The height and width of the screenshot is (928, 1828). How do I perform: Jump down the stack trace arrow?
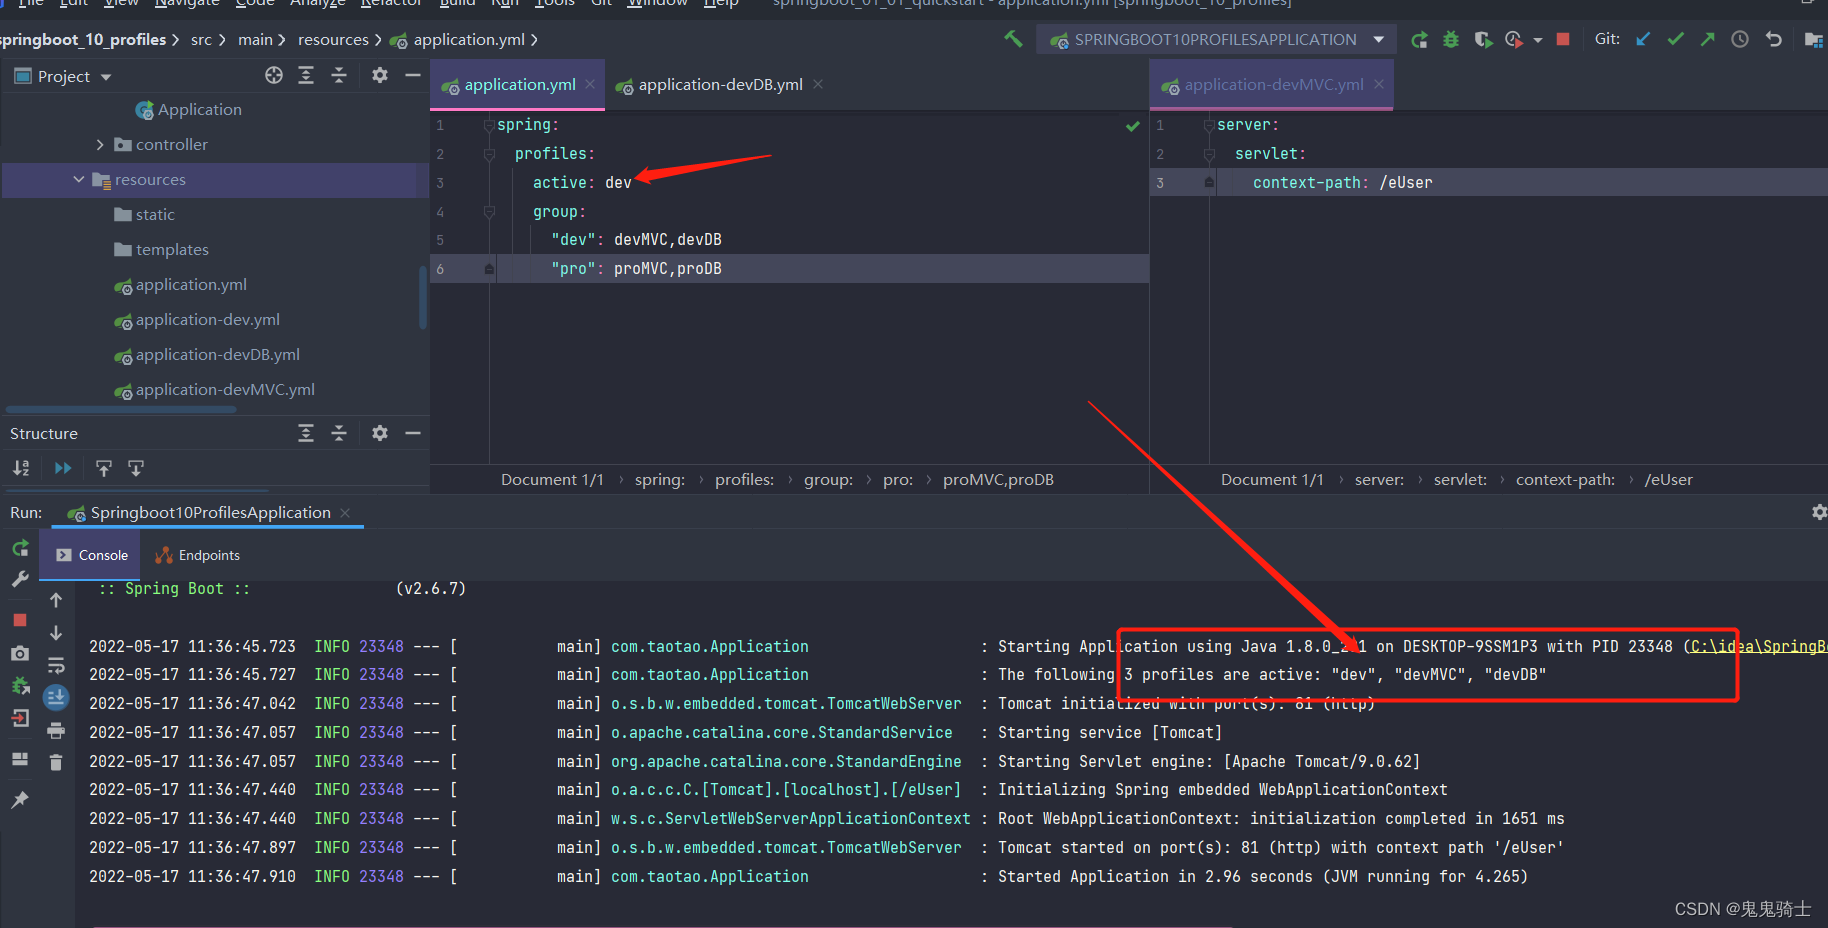point(56,633)
